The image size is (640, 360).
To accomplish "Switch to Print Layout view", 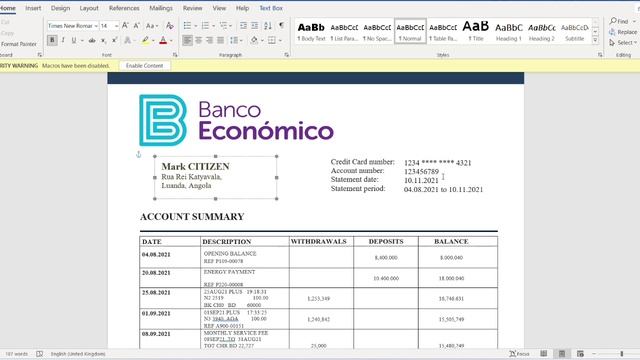I will [562, 353].
